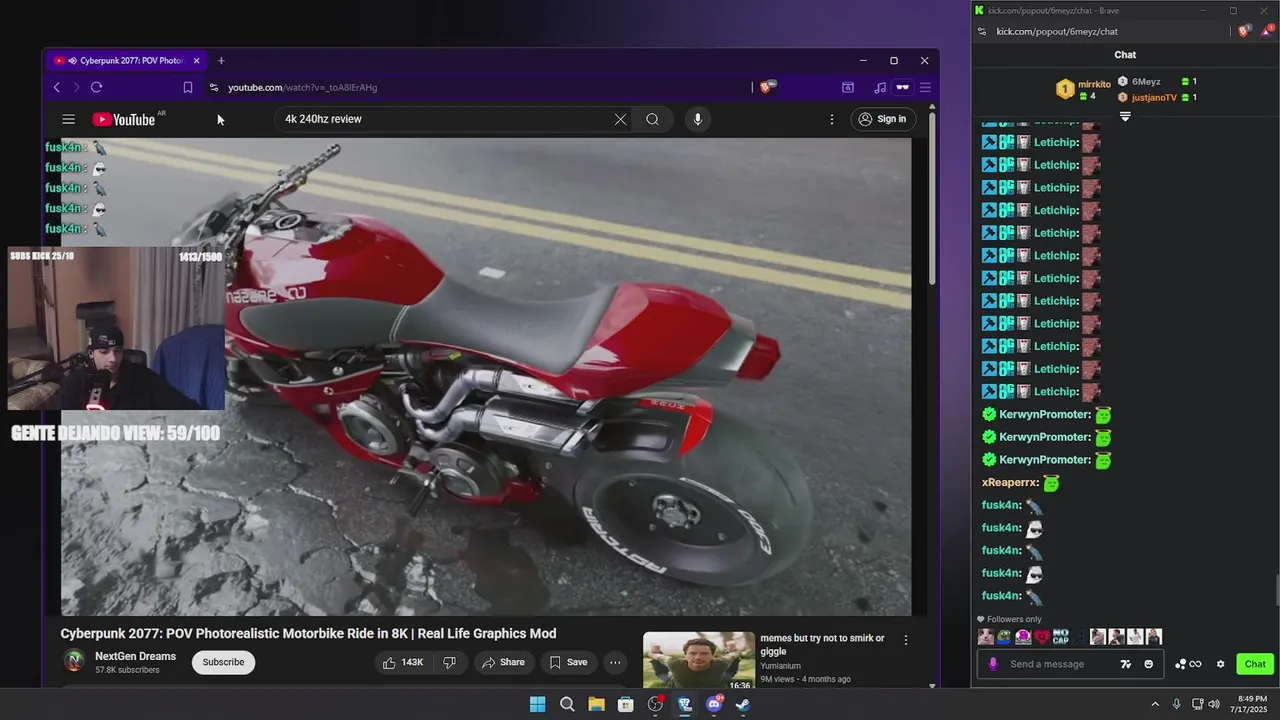Open Steam from the taskbar
Image resolution: width=1280 pixels, height=720 pixels.
[743, 704]
